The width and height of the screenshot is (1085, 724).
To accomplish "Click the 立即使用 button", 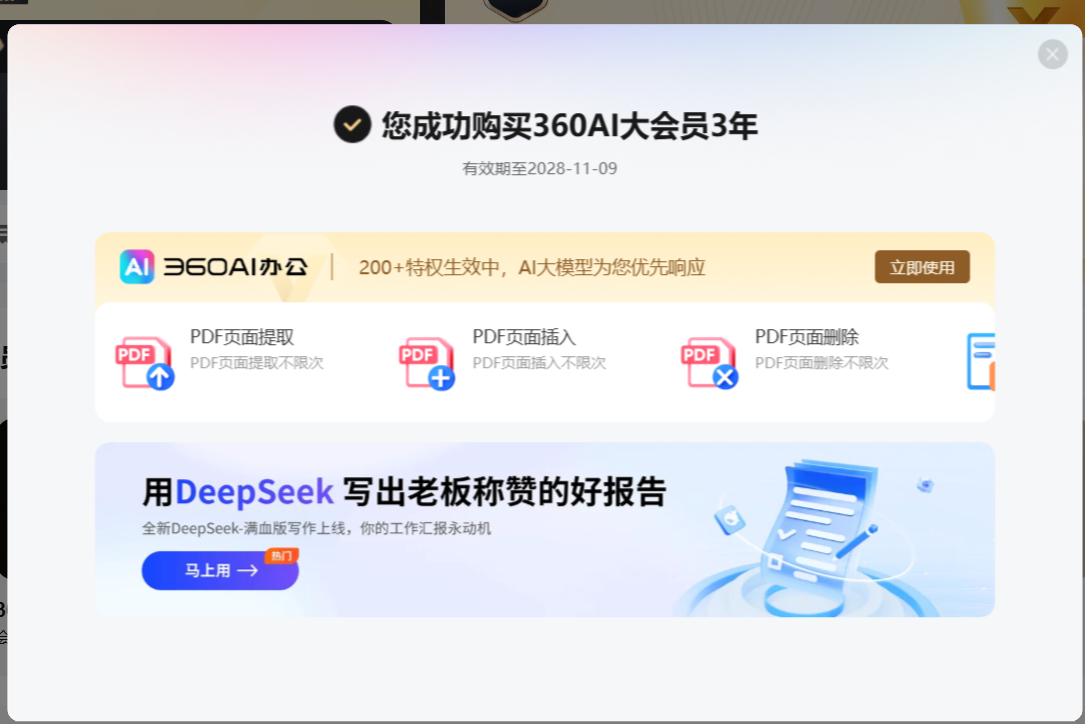I will pyautogui.click(x=922, y=267).
